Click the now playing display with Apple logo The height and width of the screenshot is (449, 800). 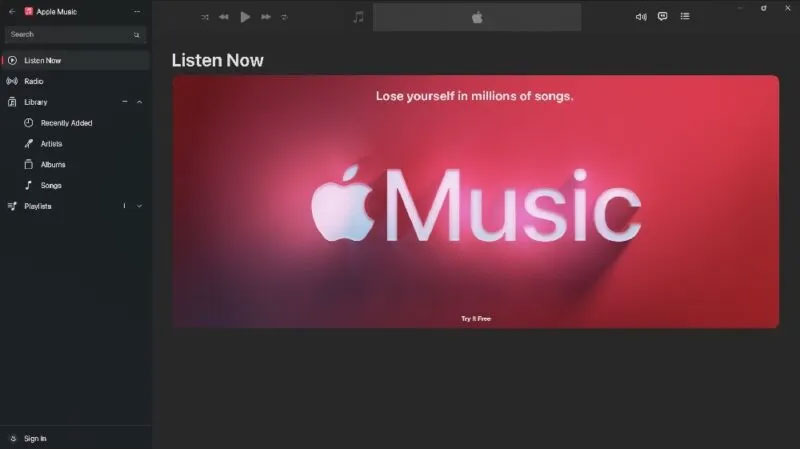[477, 17]
